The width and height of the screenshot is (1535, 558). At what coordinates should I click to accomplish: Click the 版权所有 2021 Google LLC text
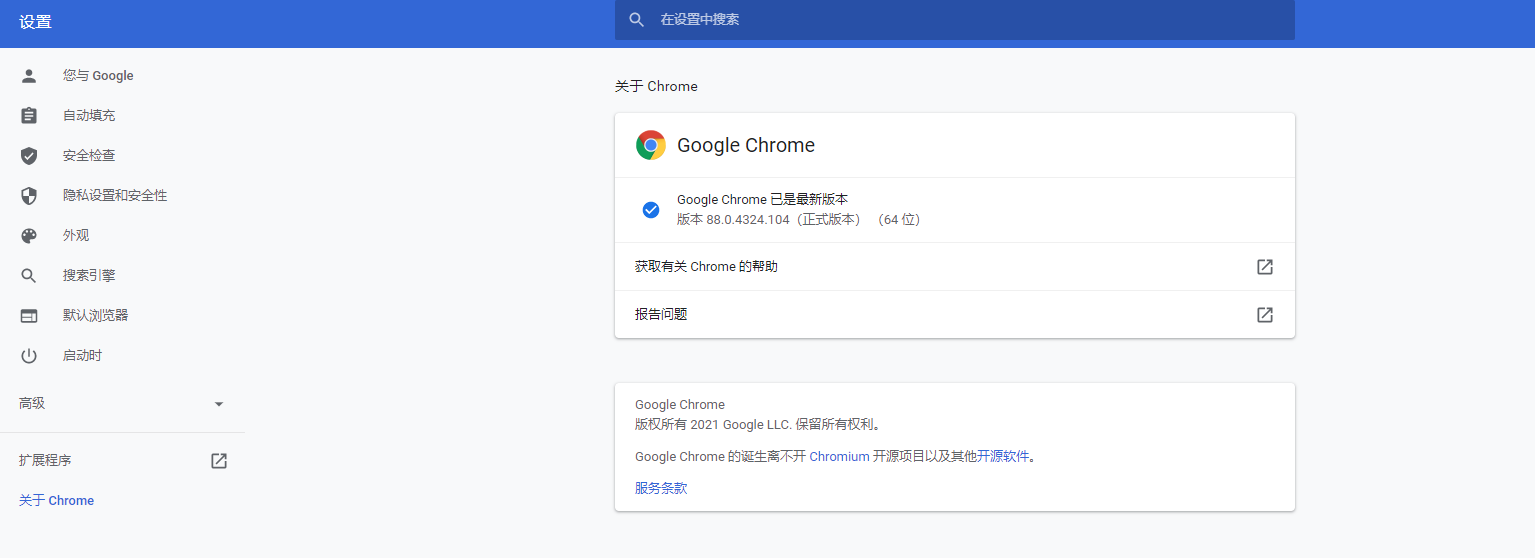(x=760, y=425)
